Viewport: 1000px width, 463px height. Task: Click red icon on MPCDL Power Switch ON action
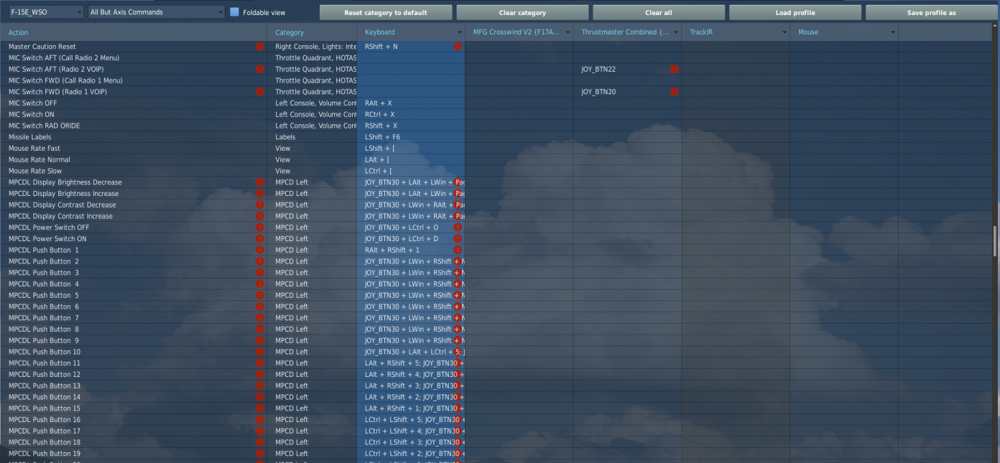[260, 239]
